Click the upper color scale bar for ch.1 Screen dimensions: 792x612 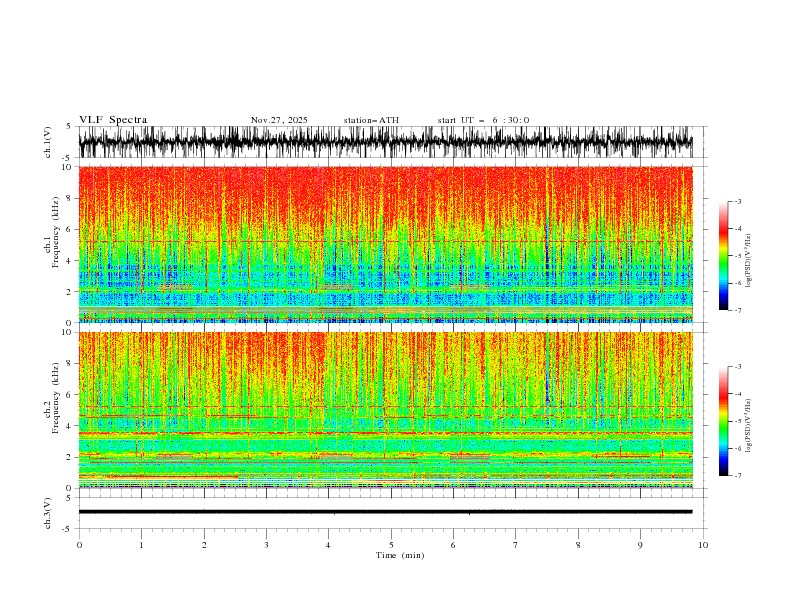[723, 256]
